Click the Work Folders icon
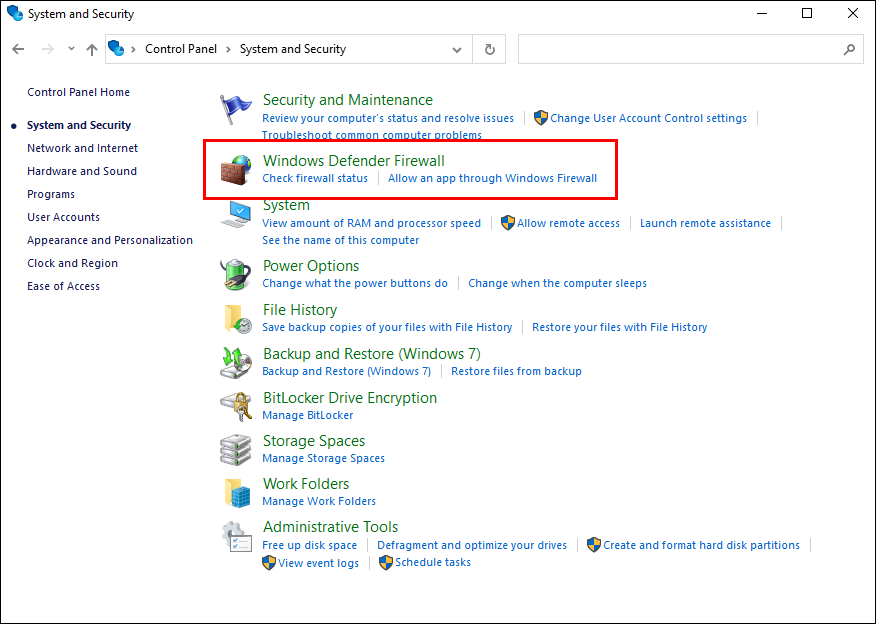876x624 pixels. [x=237, y=493]
